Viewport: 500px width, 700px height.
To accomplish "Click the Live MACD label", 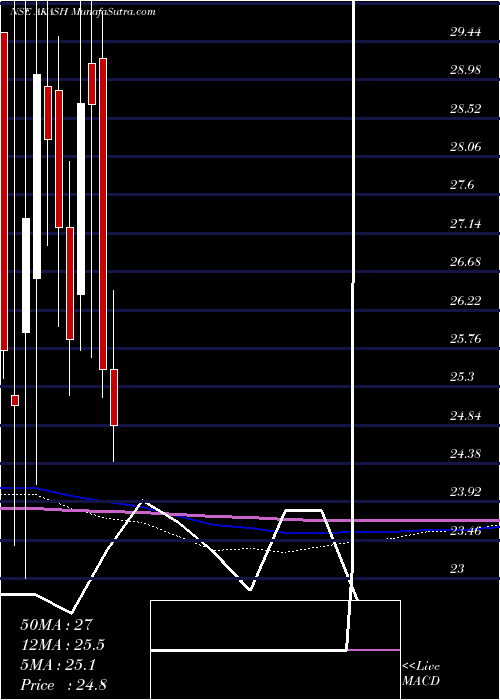I will 421,674.
